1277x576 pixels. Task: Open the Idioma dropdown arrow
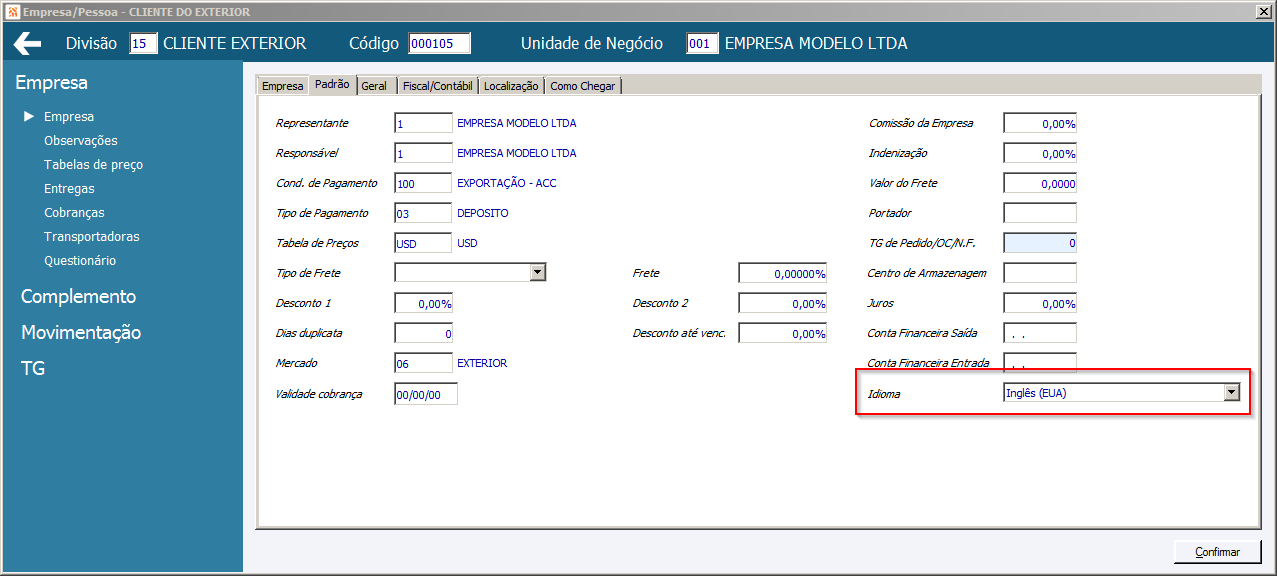tap(1232, 393)
